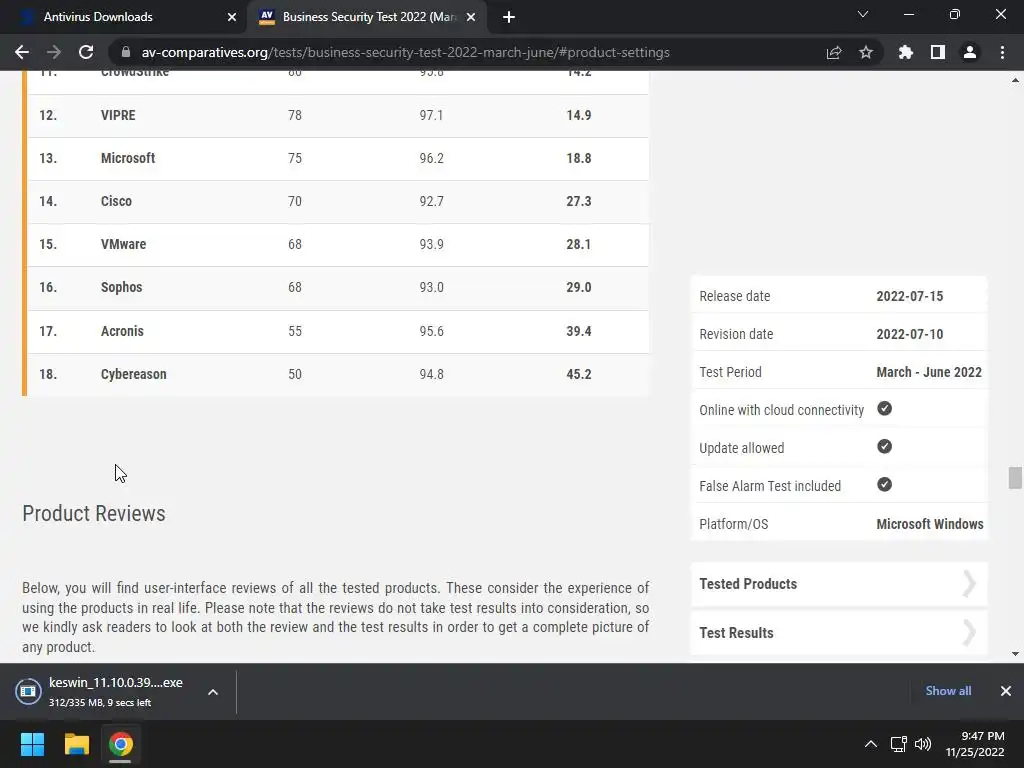Expand the Tested Products section

[x=839, y=584]
